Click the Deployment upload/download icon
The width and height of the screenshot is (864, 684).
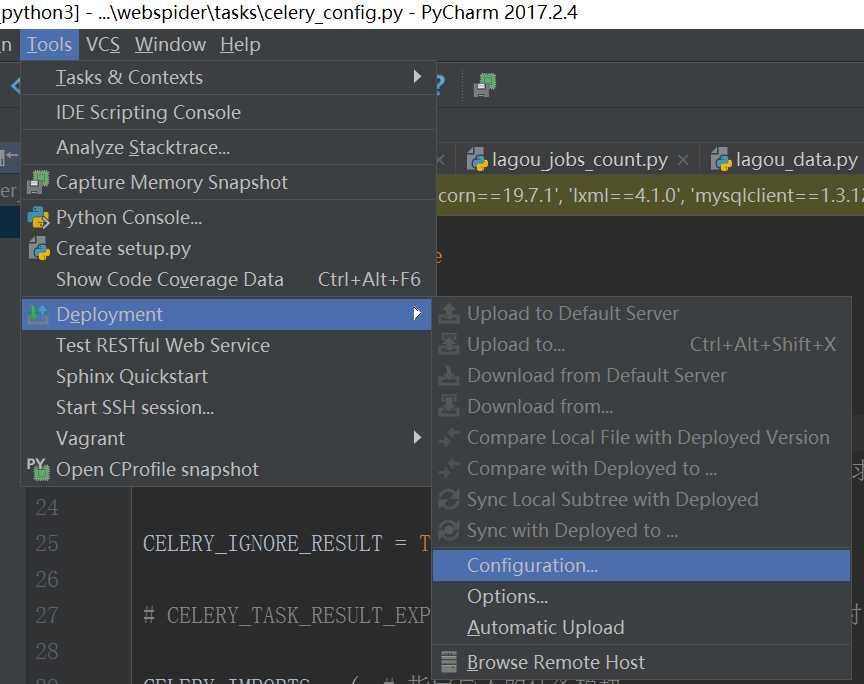pyautogui.click(x=37, y=314)
